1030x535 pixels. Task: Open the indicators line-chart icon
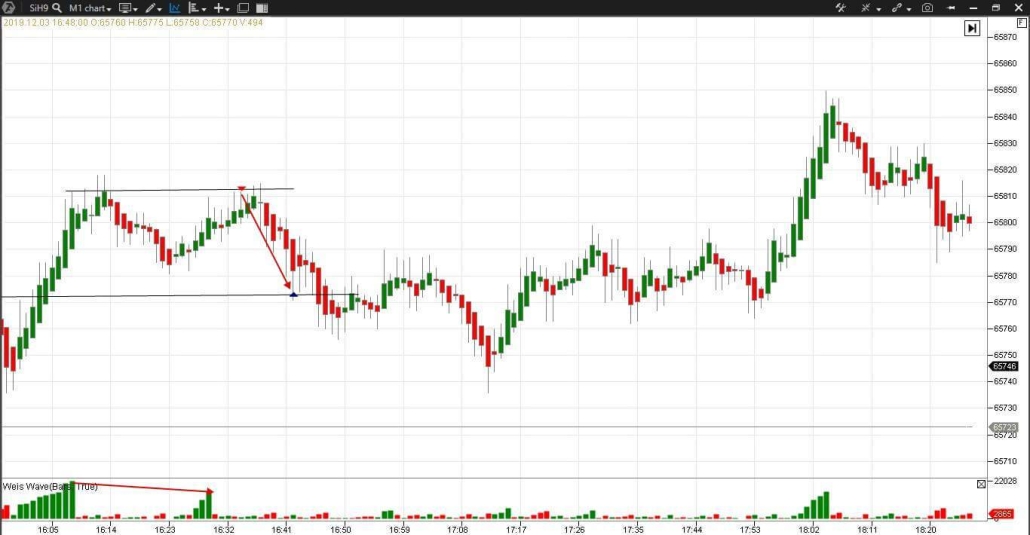175,8
